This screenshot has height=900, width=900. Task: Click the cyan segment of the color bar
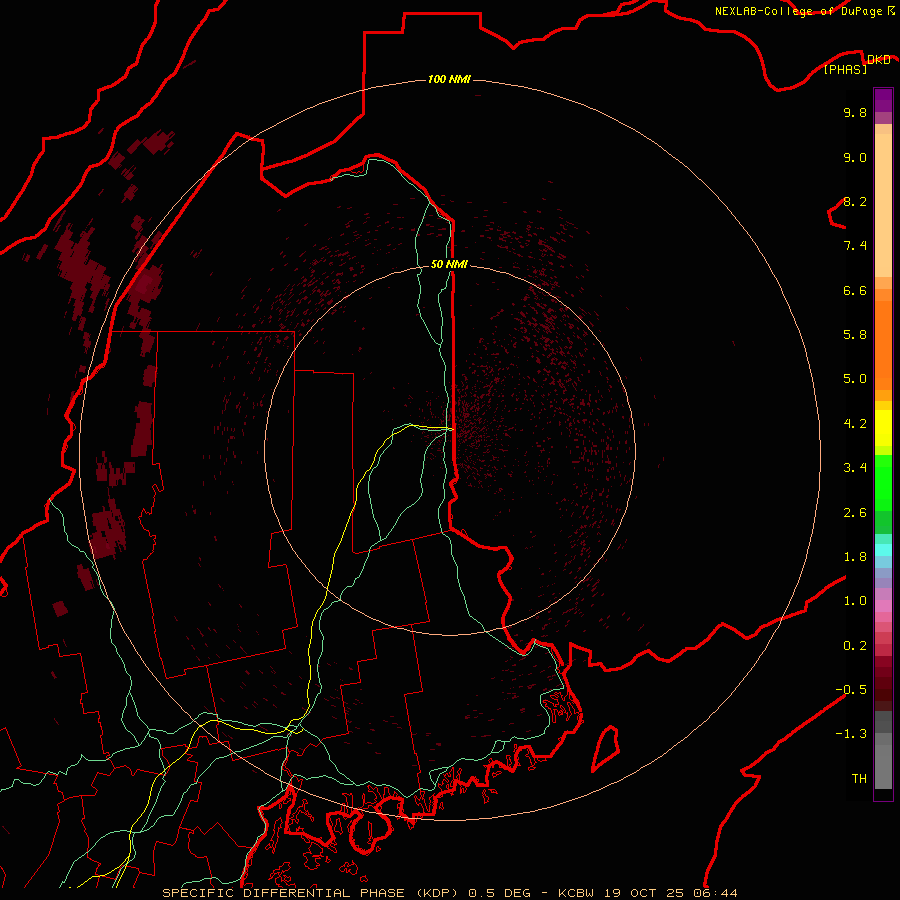pyautogui.click(x=883, y=550)
